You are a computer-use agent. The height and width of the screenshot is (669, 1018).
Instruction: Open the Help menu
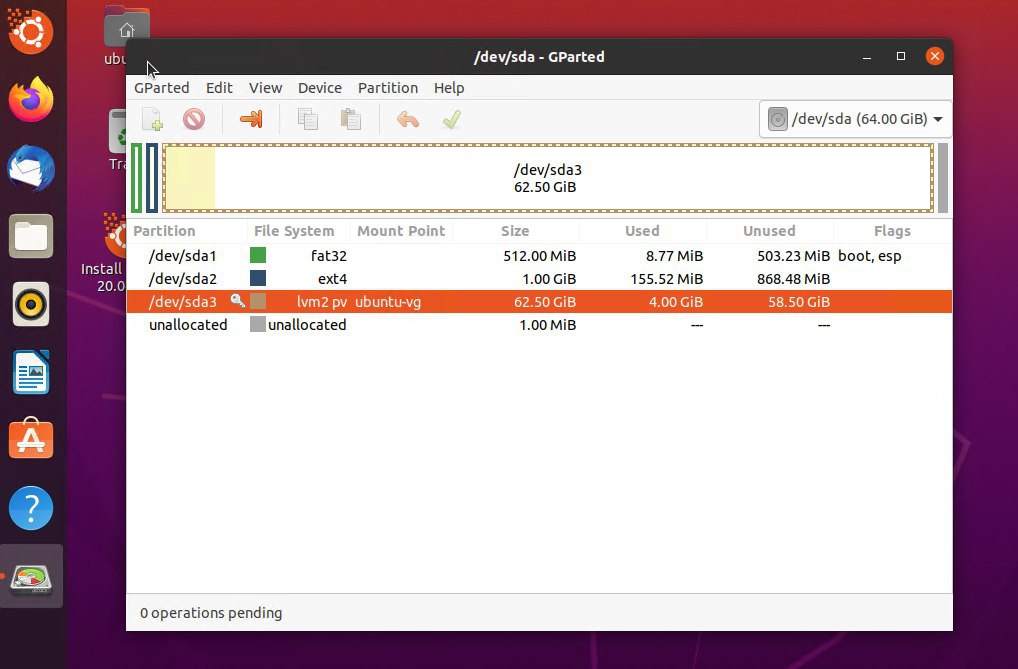pyautogui.click(x=449, y=88)
